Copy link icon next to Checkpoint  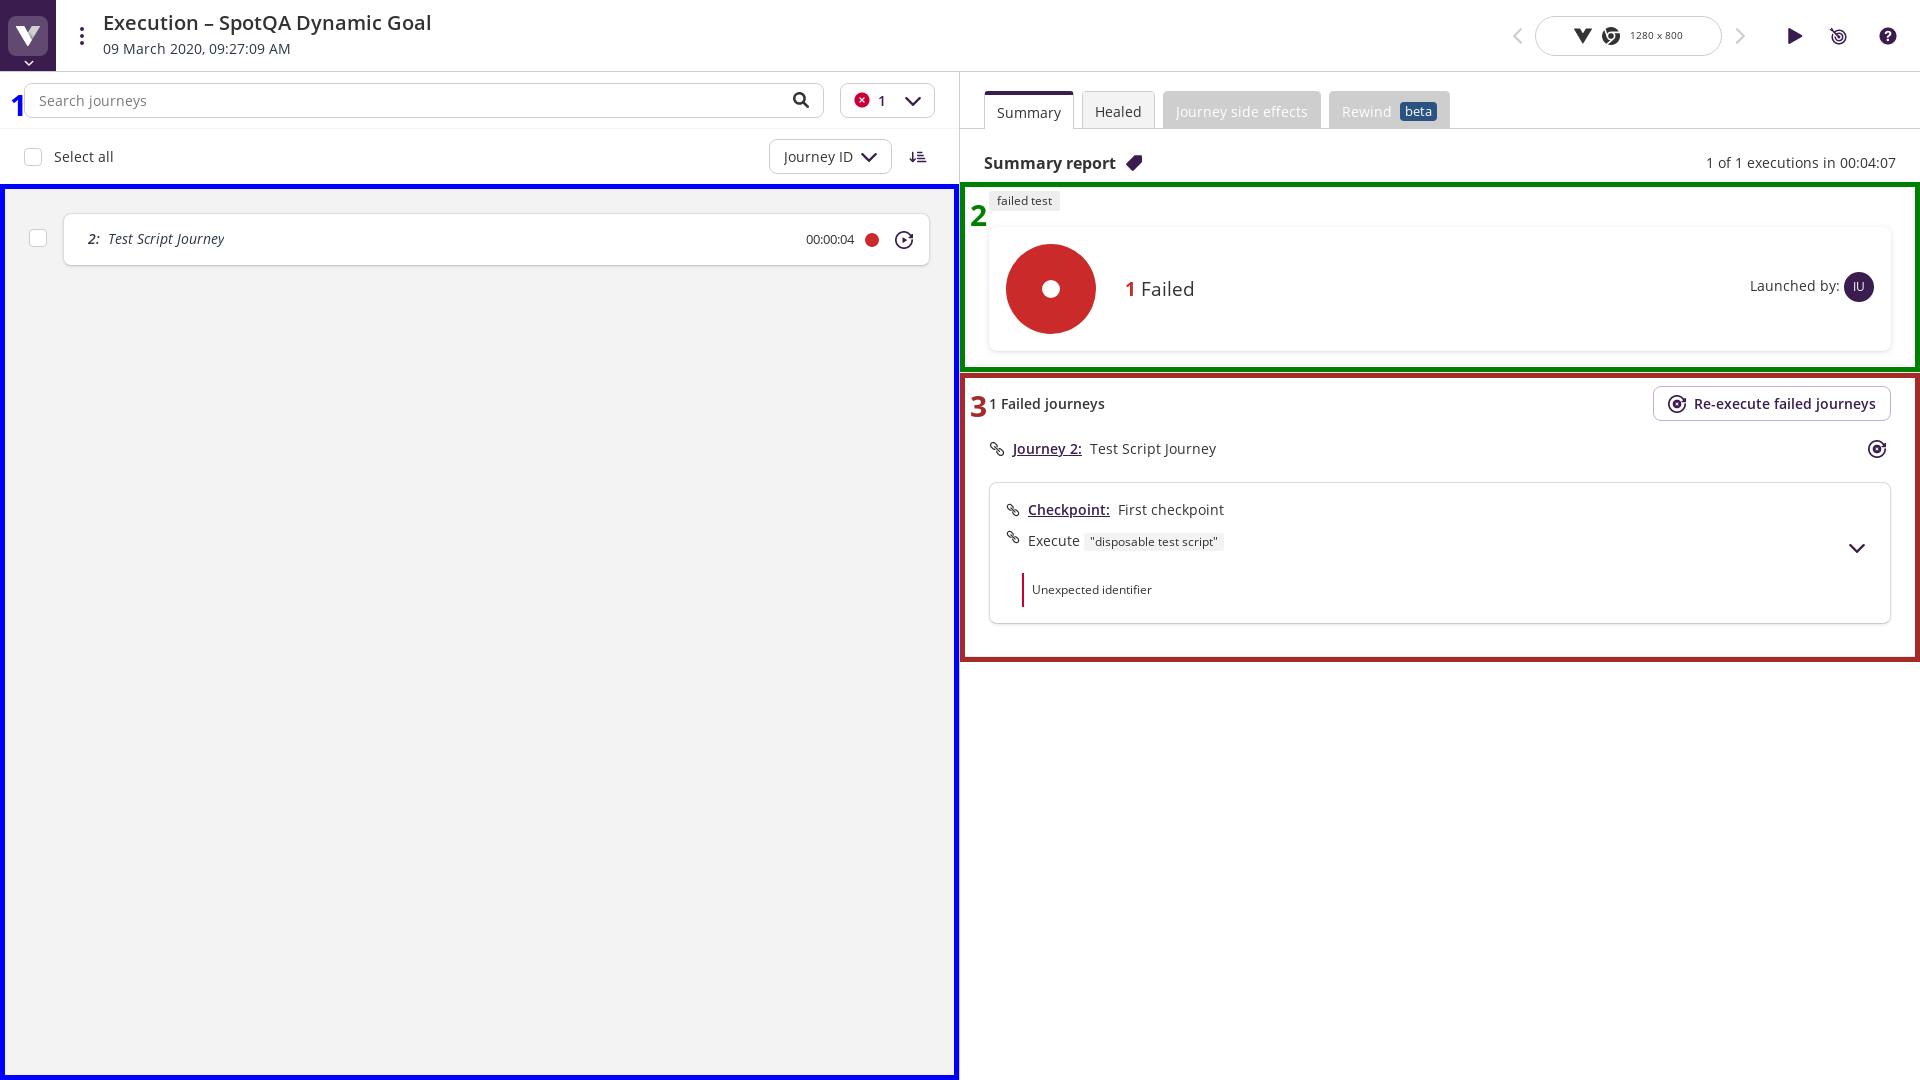pos(1013,510)
